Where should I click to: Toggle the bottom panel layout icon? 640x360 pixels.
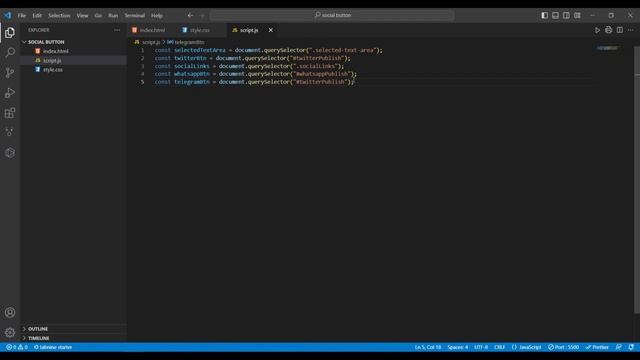tap(556, 16)
